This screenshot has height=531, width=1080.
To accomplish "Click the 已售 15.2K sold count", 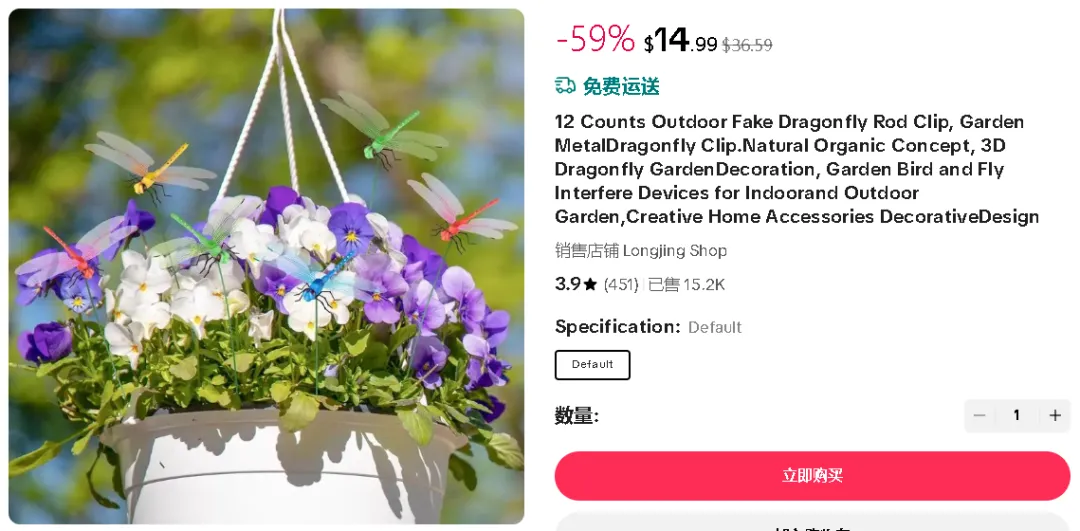I will pos(687,285).
